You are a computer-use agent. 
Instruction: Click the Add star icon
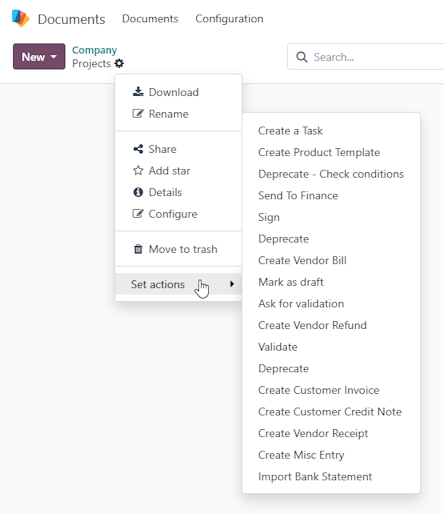pos(138,171)
